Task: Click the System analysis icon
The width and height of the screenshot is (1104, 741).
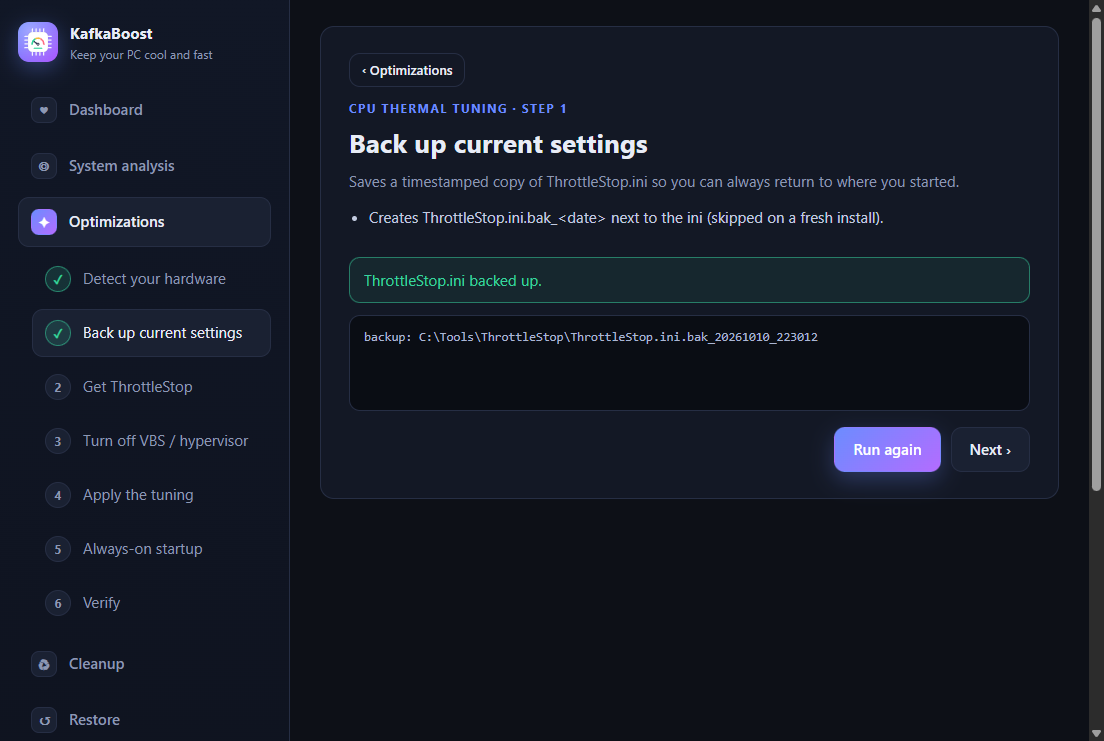Action: click(x=44, y=166)
